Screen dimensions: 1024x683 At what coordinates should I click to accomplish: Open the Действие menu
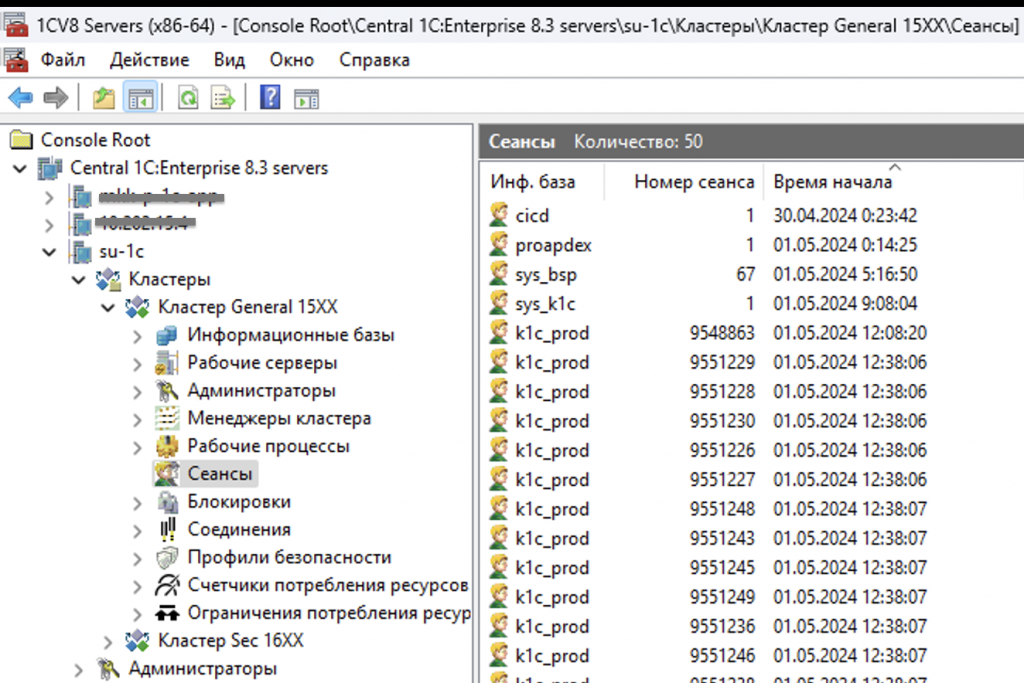tap(150, 60)
